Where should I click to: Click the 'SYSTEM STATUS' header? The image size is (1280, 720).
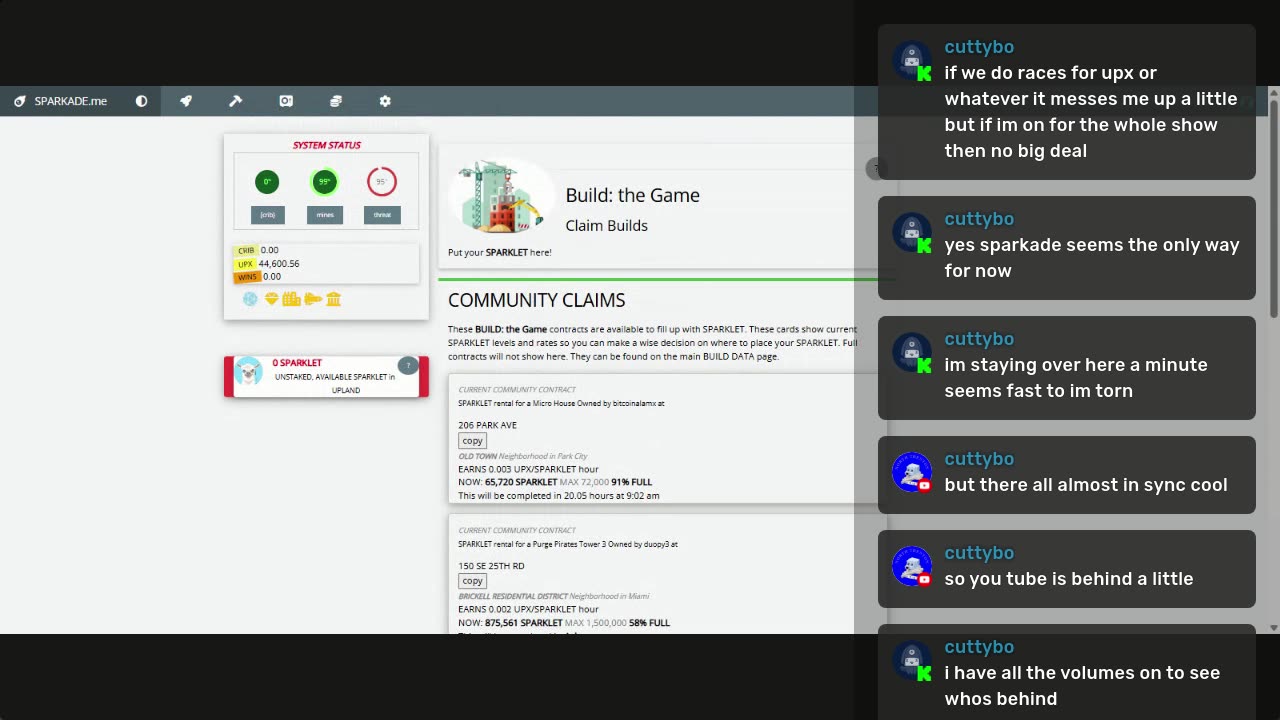[x=327, y=145]
